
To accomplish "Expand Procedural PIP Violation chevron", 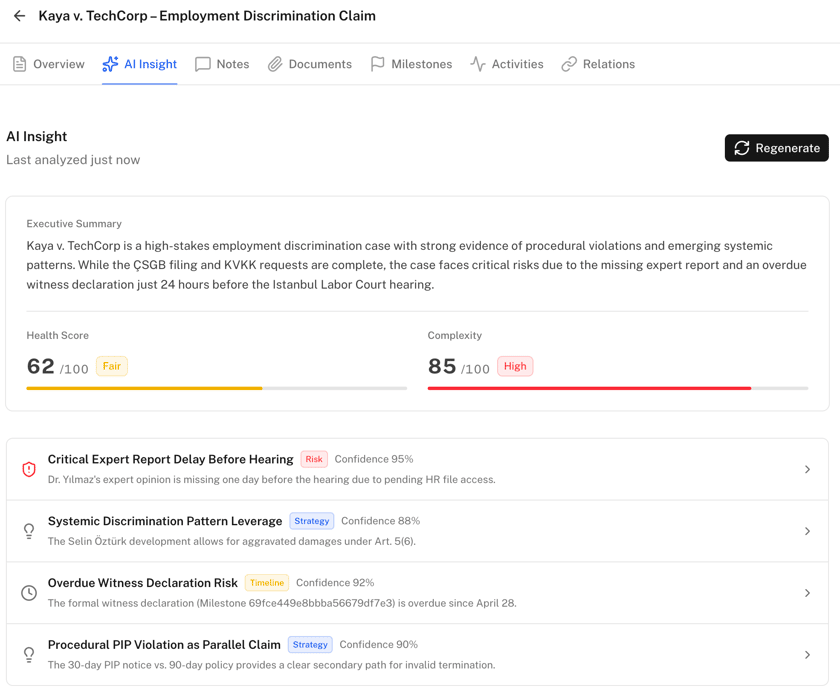I will point(807,654).
